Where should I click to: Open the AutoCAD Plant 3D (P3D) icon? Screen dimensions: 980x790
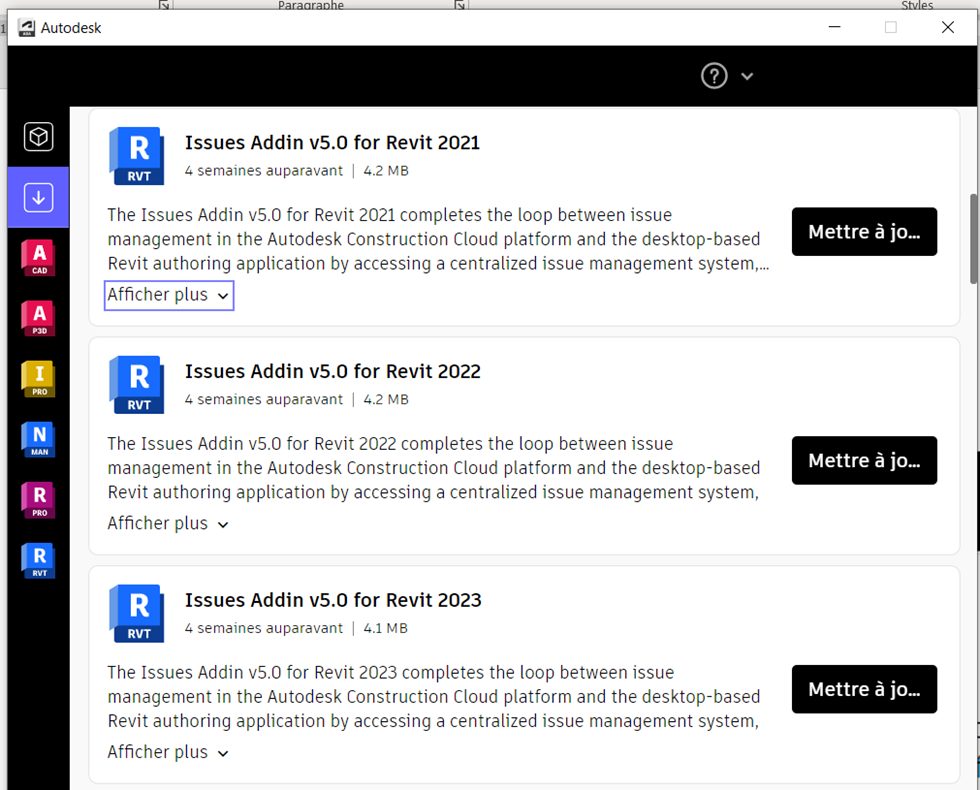(39, 318)
